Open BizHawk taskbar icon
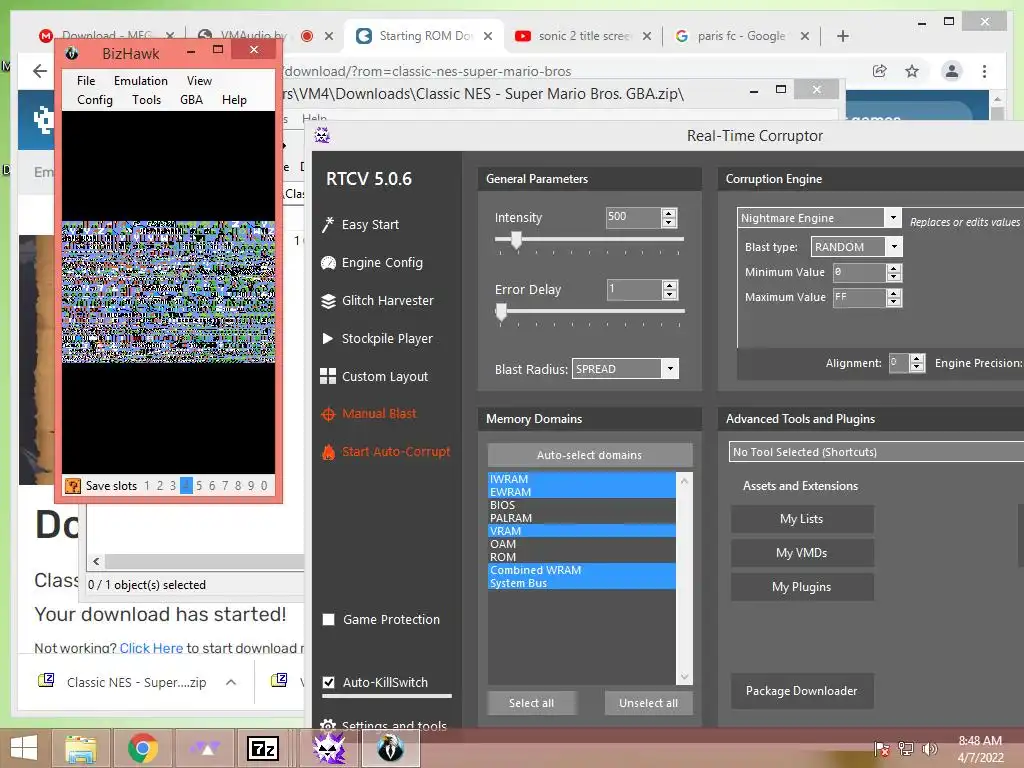 tap(391, 748)
